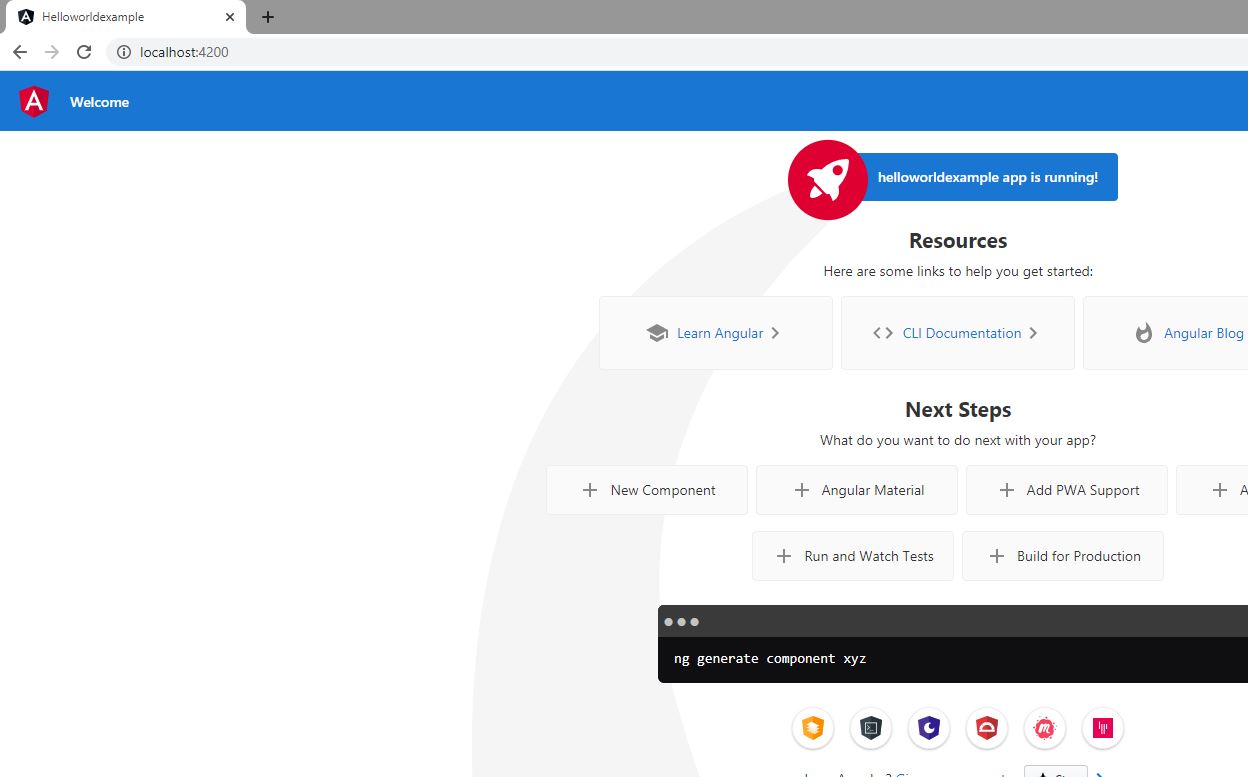Open the dark CLI terminal shield icon

[871, 728]
